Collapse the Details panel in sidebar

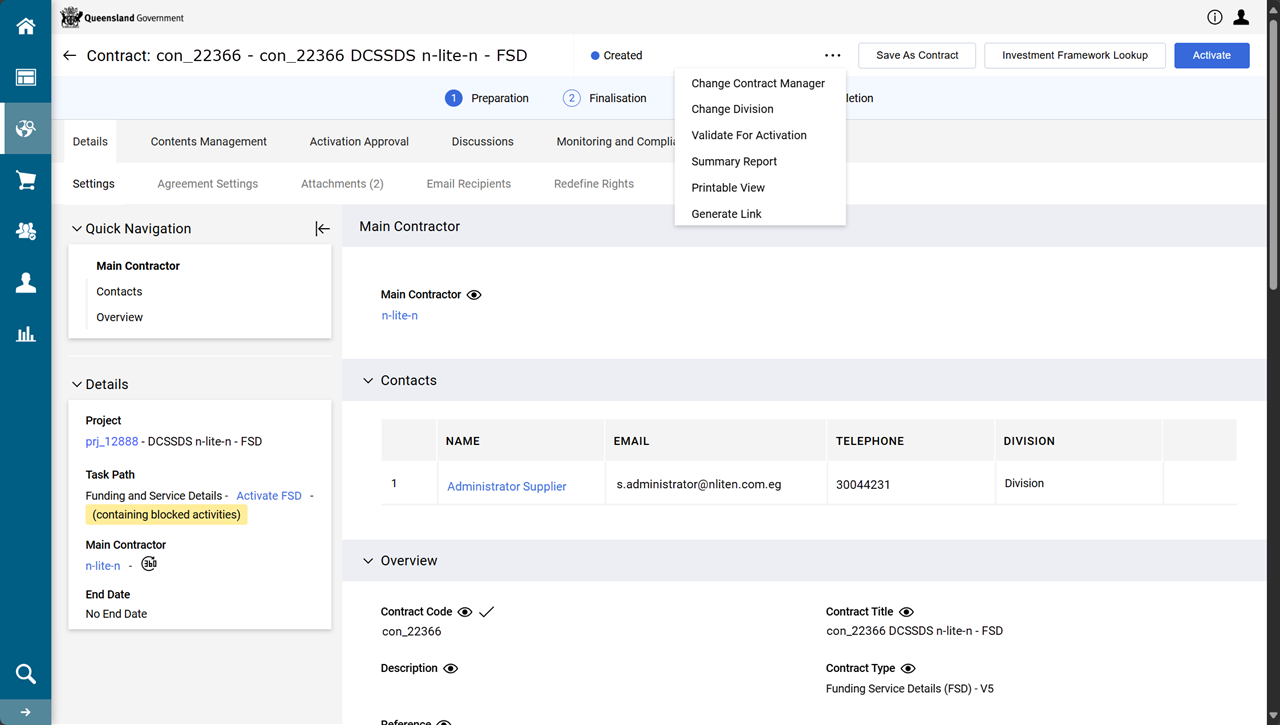pos(77,385)
